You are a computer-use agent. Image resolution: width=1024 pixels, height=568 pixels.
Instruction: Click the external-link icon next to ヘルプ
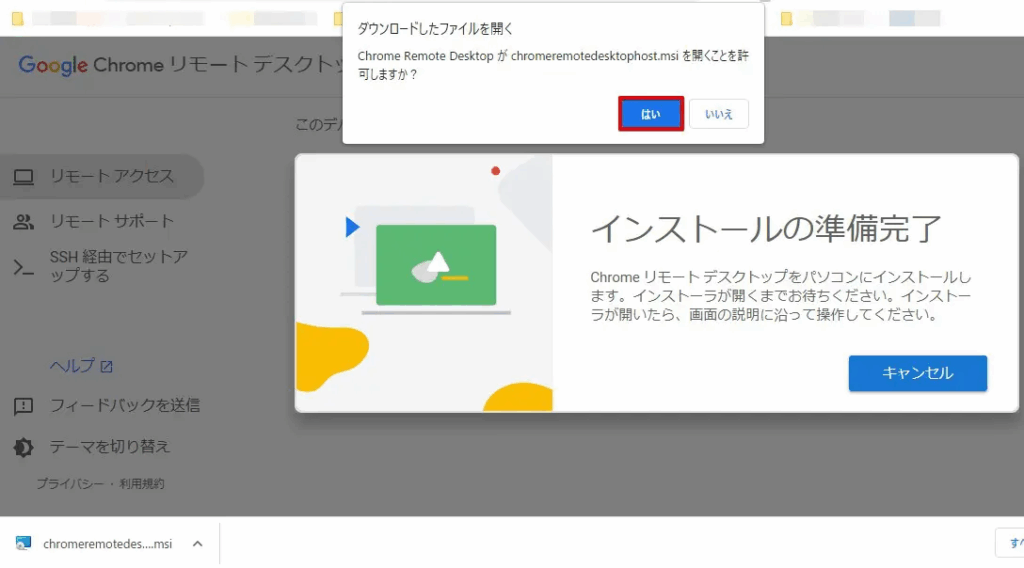coord(107,366)
